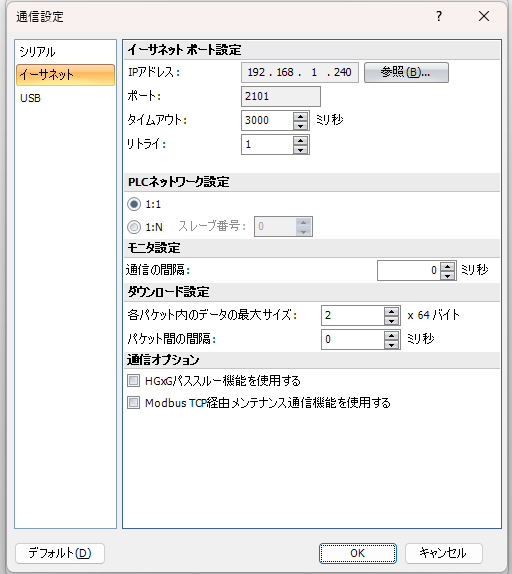Increase the リトライ count with up arrow
512x574 pixels.
(x=300, y=141)
